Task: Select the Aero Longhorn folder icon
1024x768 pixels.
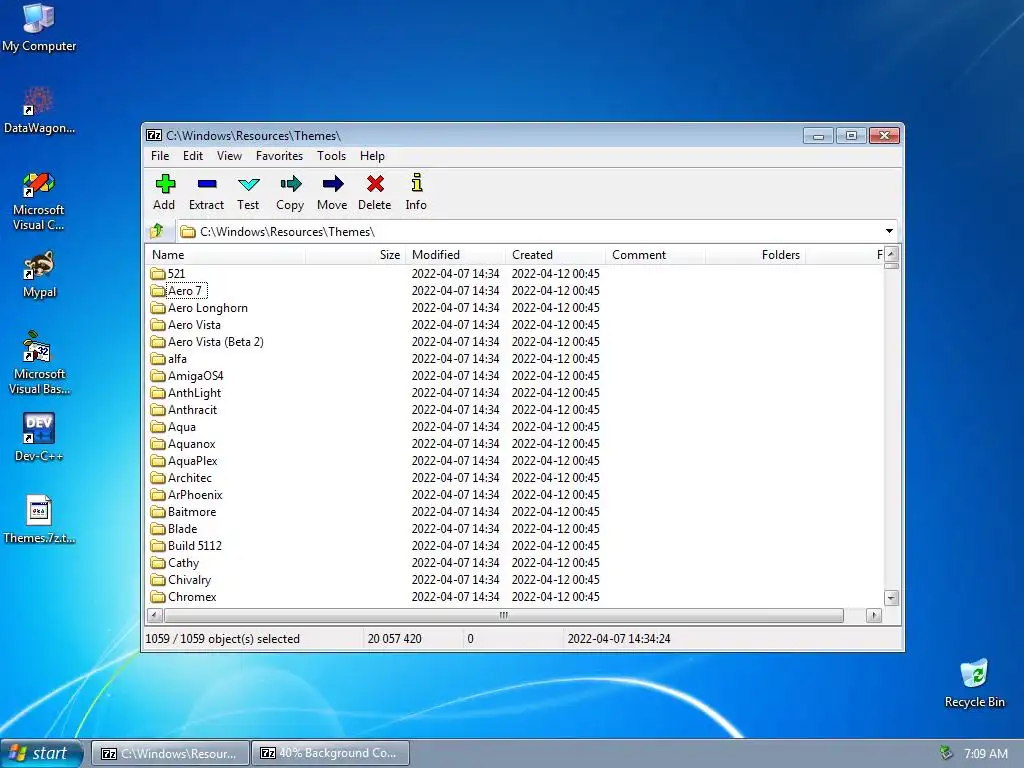Action: tap(157, 307)
